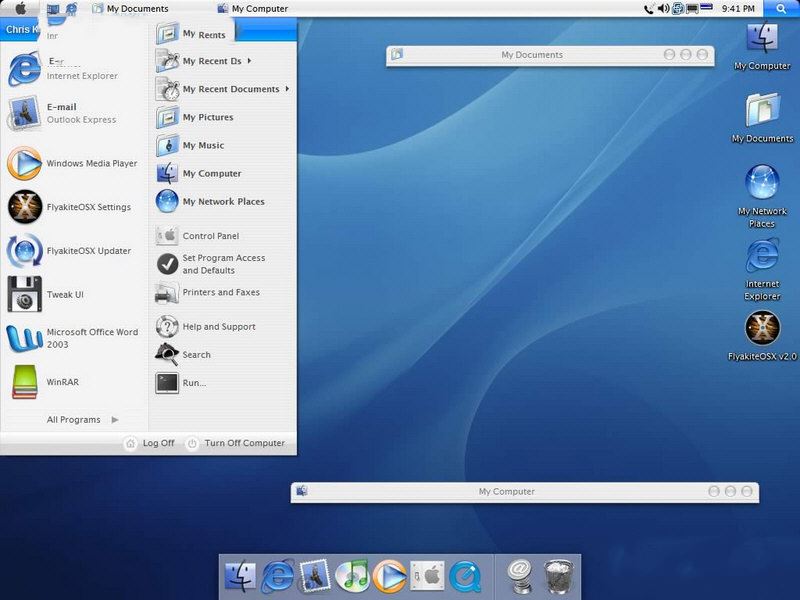Open Set Program Access and Defaults
800x600 pixels.
point(210,264)
